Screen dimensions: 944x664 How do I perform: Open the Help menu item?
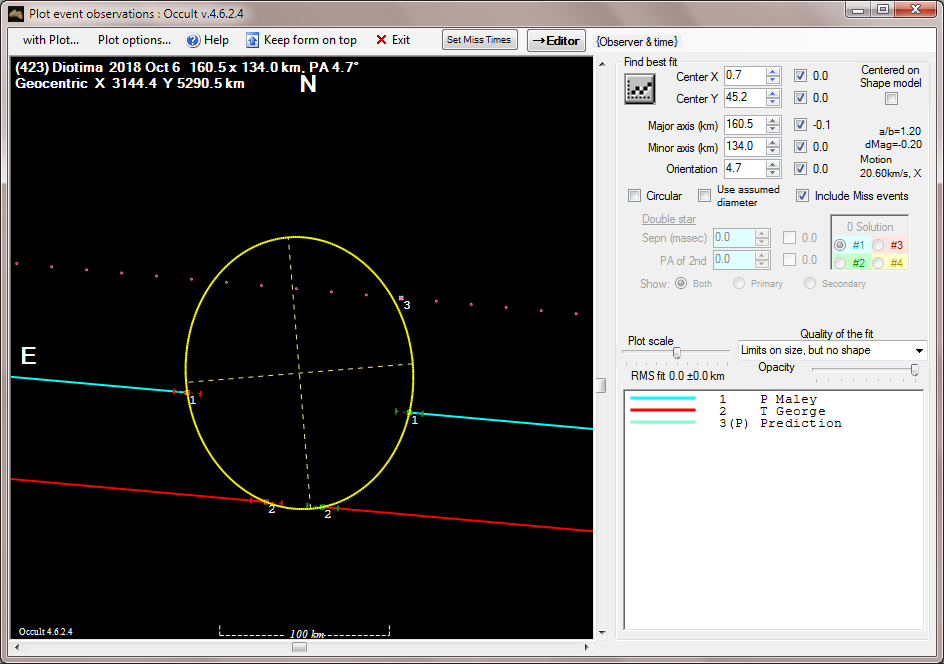[x=208, y=40]
